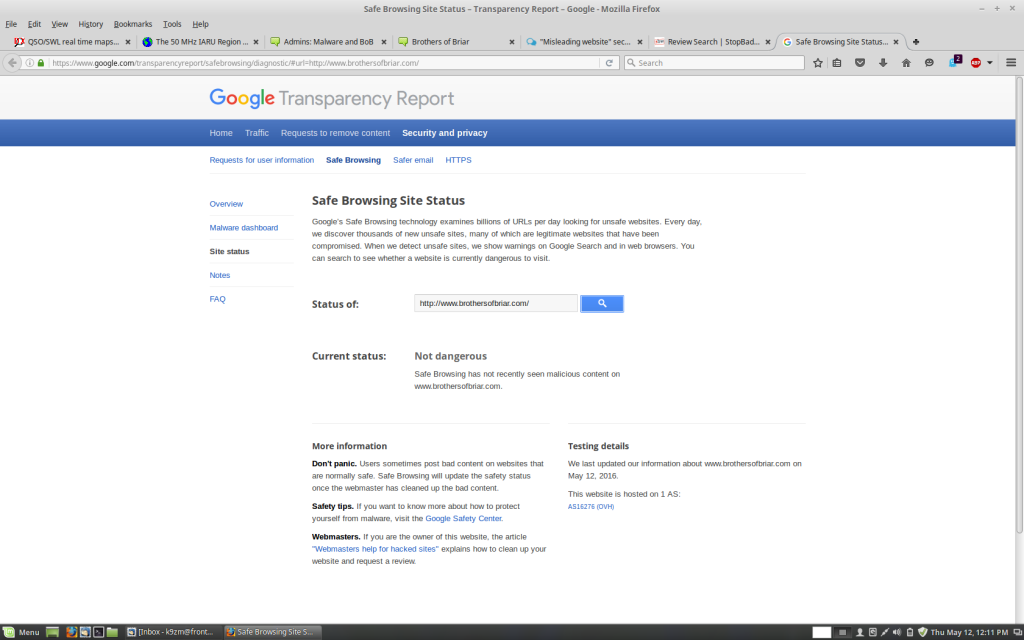This screenshot has width=1024, height=640.
Task: Open Requests to remove content
Action: point(335,133)
